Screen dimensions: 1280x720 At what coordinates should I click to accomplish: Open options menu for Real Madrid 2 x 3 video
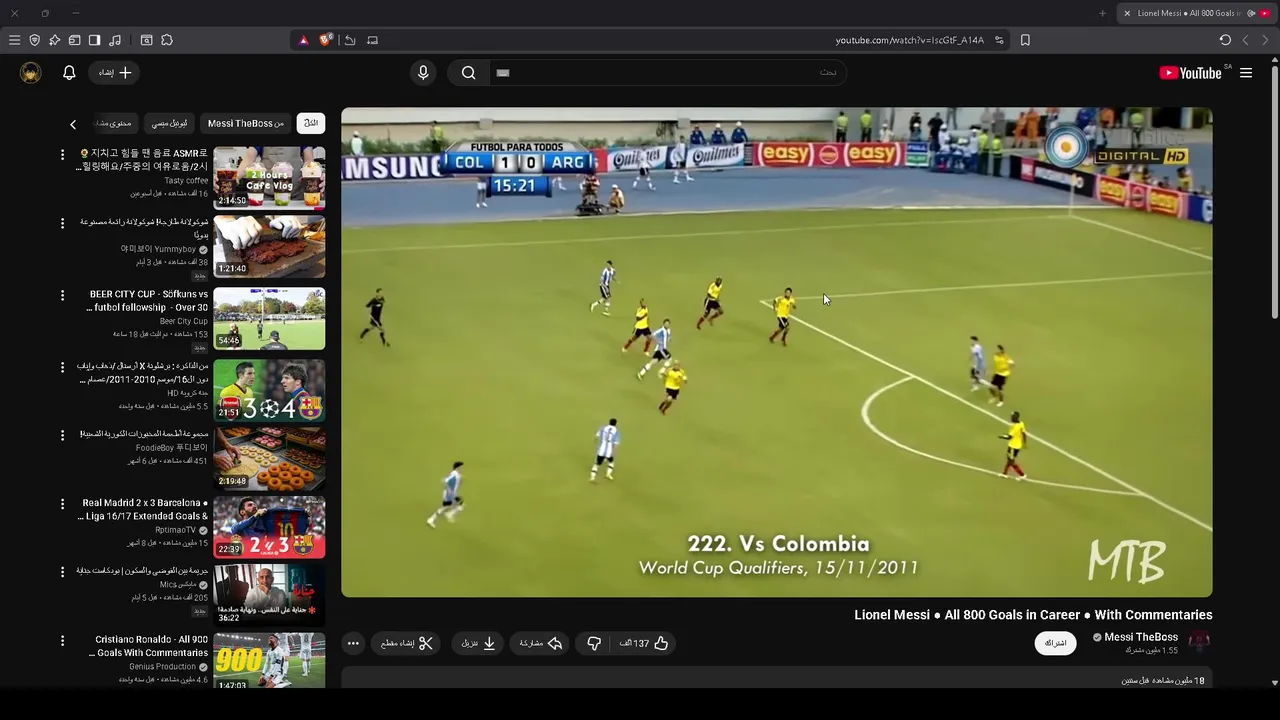[62, 504]
